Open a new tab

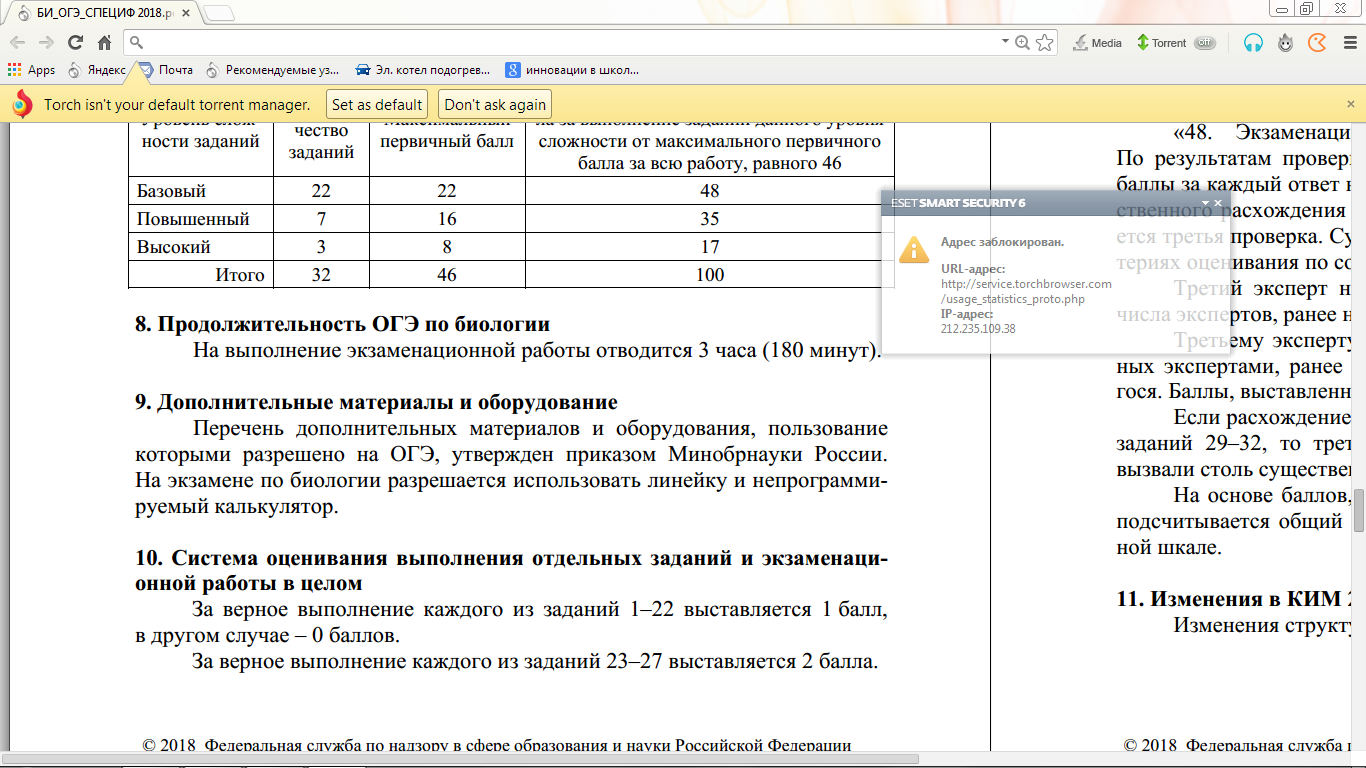pos(219,13)
